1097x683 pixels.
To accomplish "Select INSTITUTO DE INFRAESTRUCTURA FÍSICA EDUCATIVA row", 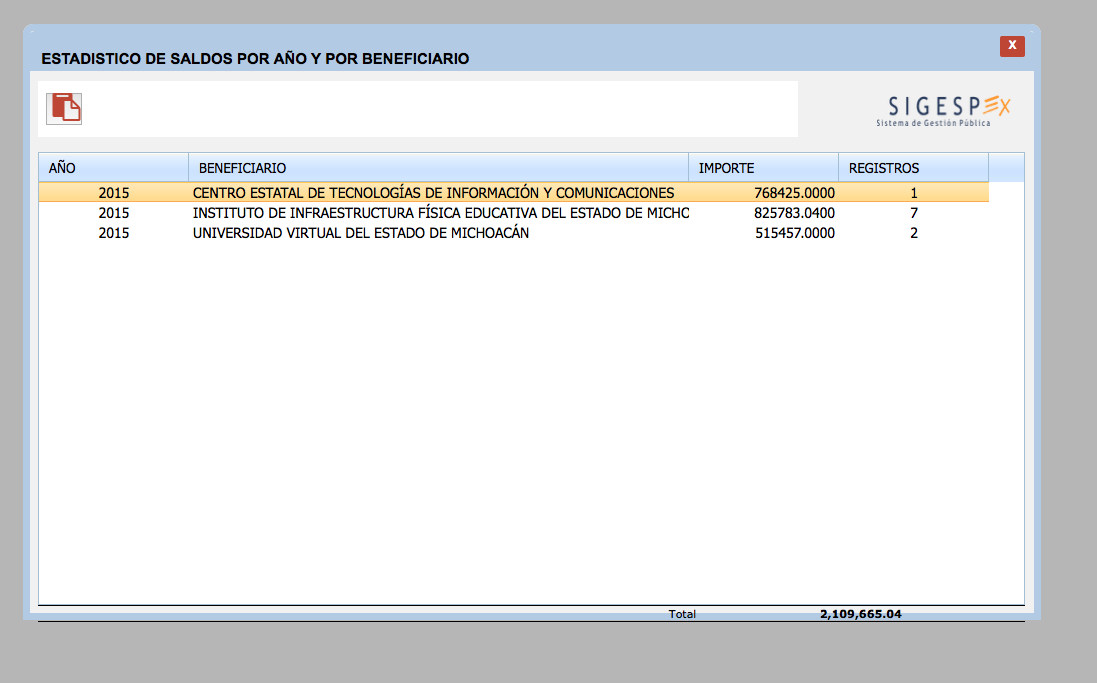I will (x=514, y=213).
